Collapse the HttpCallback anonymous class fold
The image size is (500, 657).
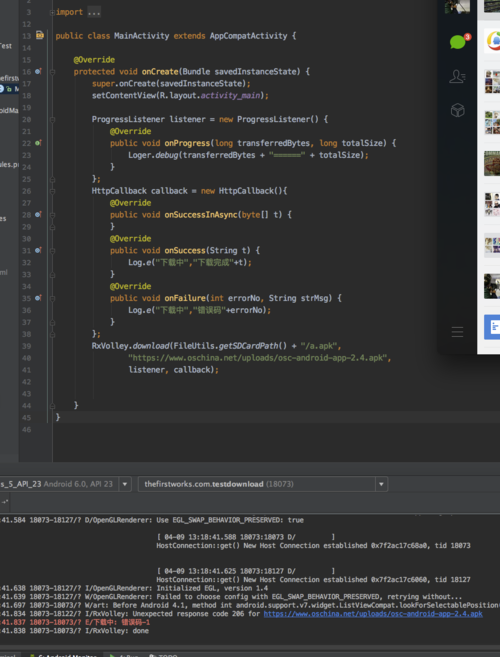[x=52, y=191]
